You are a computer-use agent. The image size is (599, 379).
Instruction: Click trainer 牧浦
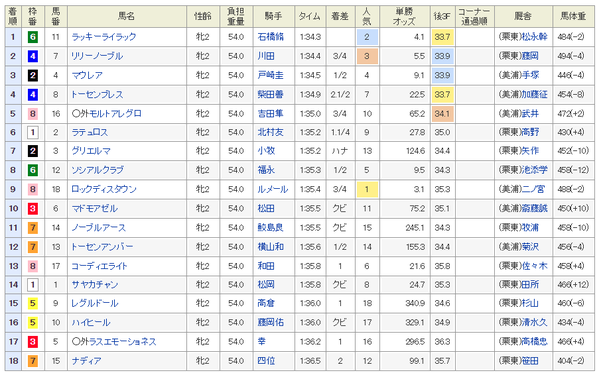pos(530,228)
